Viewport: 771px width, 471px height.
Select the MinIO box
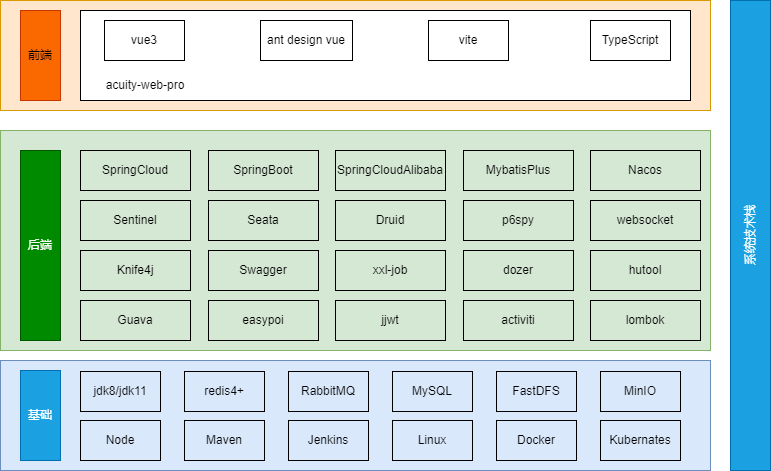(x=640, y=391)
